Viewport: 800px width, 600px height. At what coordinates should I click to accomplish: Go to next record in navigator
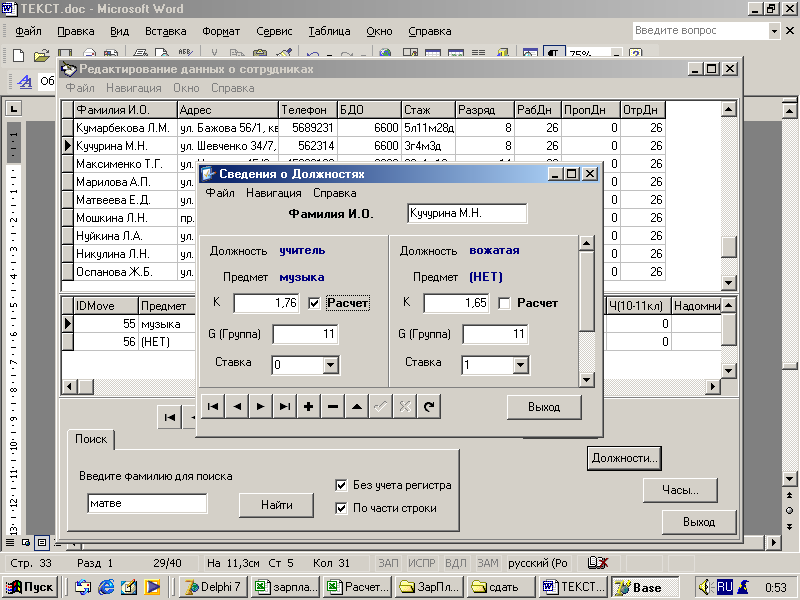tap(261, 407)
